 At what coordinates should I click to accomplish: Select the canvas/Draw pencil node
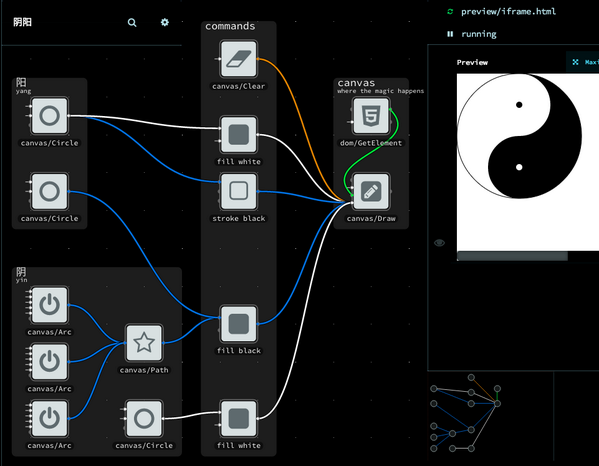click(x=371, y=191)
